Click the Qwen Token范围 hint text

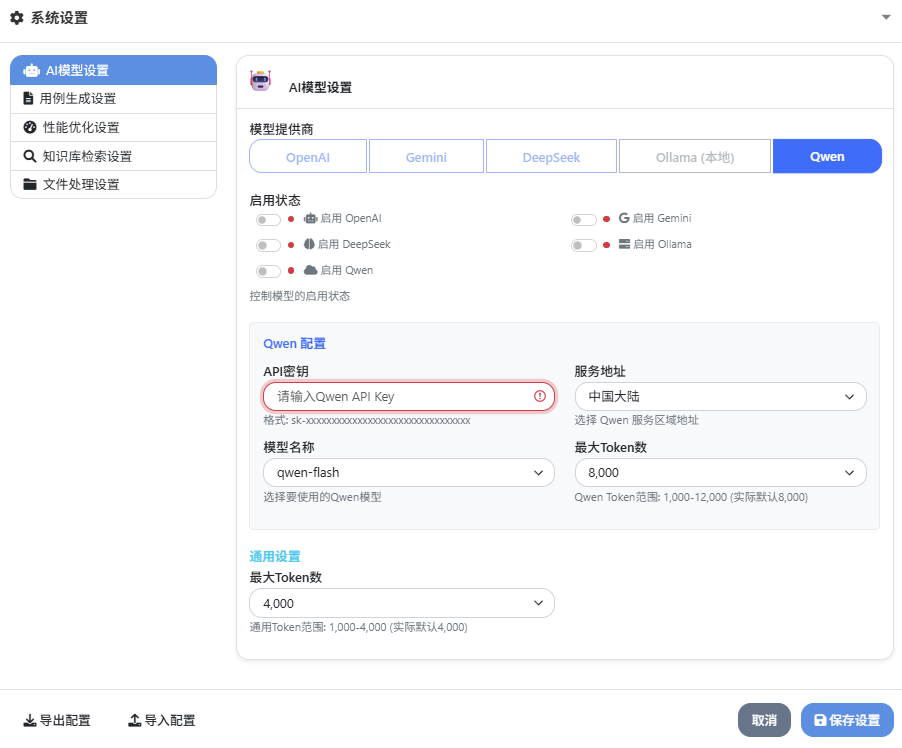[x=691, y=497]
